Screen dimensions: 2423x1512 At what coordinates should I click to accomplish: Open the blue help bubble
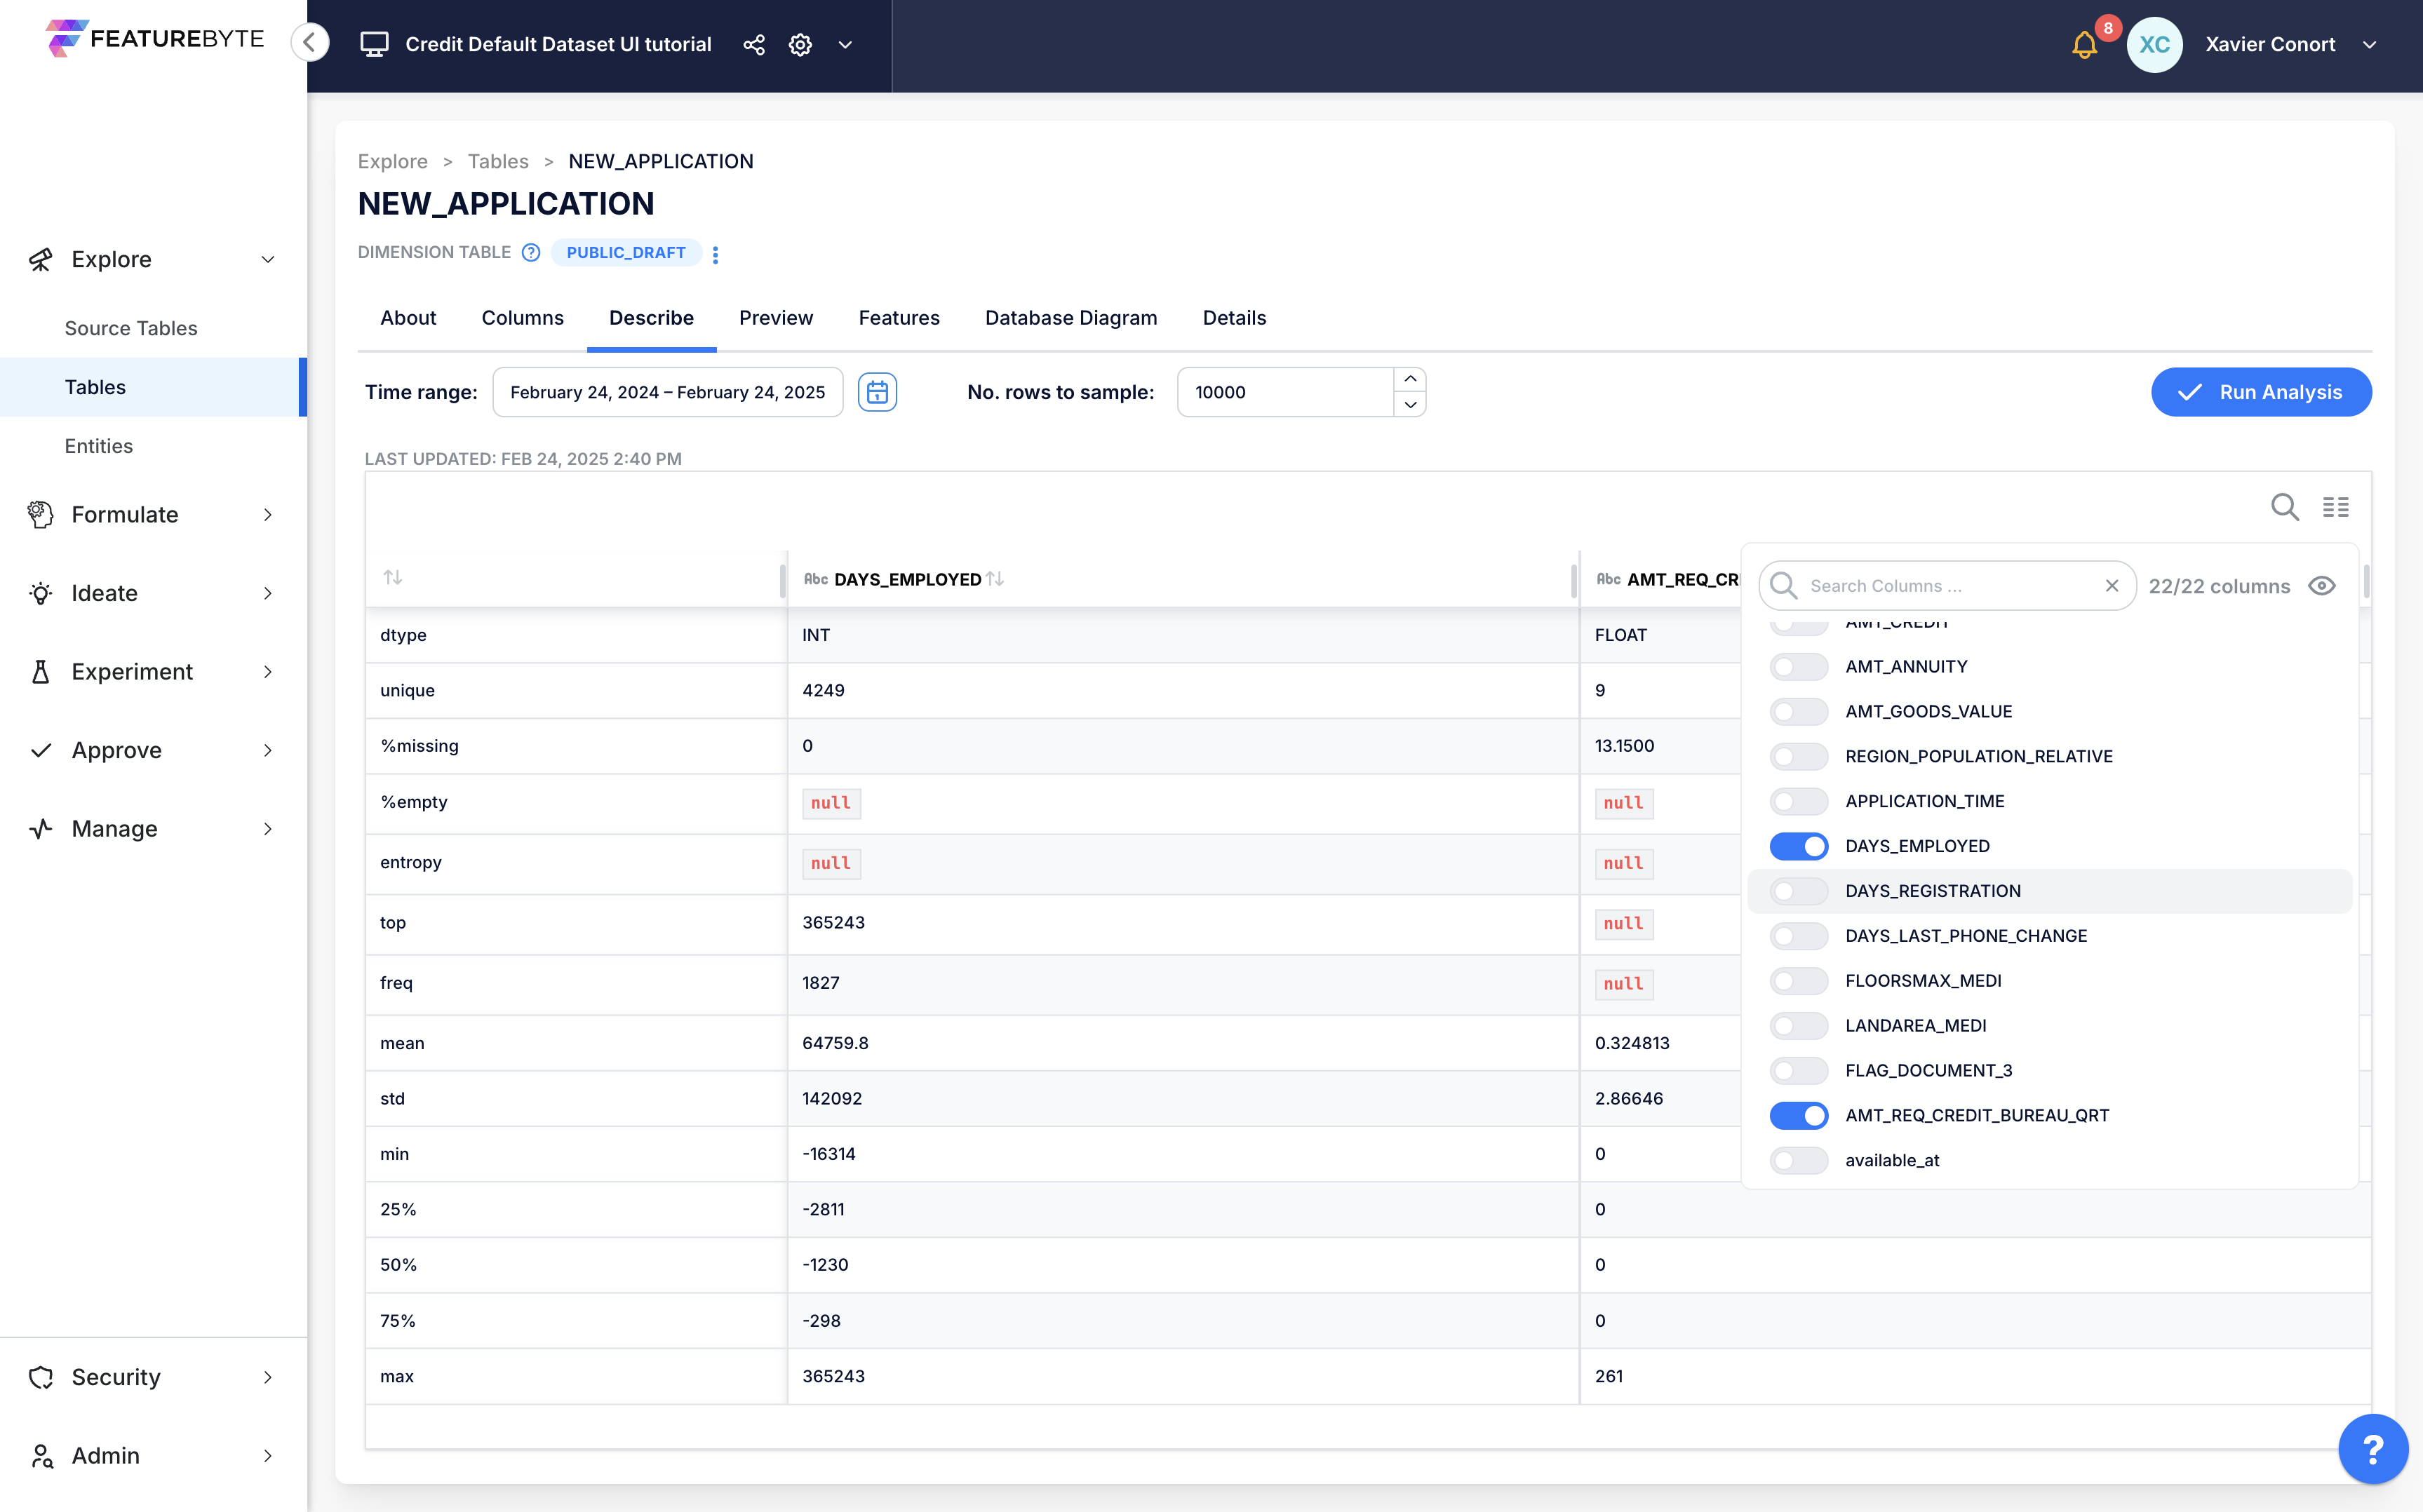coord(2372,1448)
